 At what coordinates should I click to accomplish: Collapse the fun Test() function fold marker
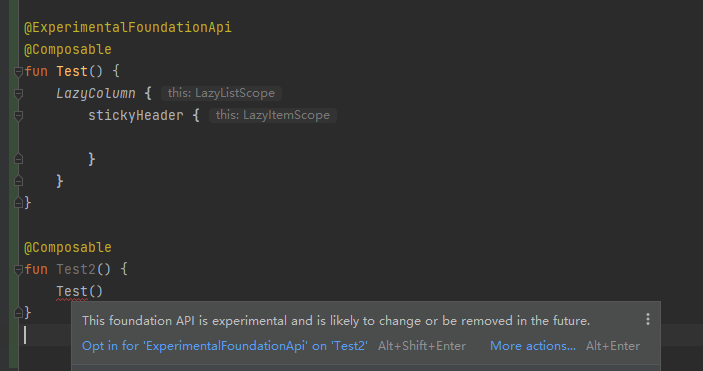(x=18, y=71)
